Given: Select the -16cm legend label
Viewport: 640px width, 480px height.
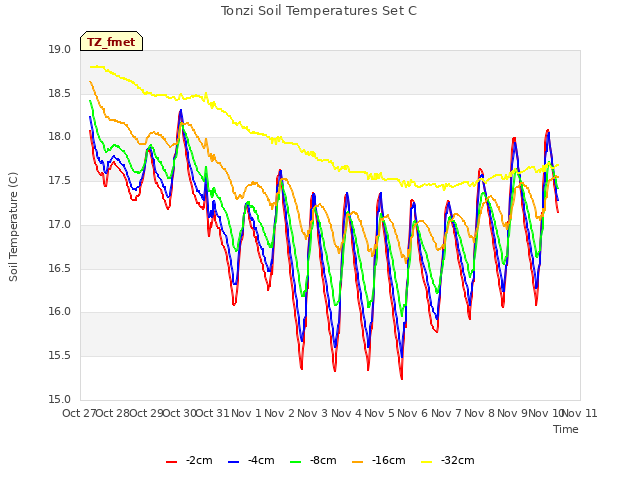Looking at the screenshot, I should pos(389,460).
